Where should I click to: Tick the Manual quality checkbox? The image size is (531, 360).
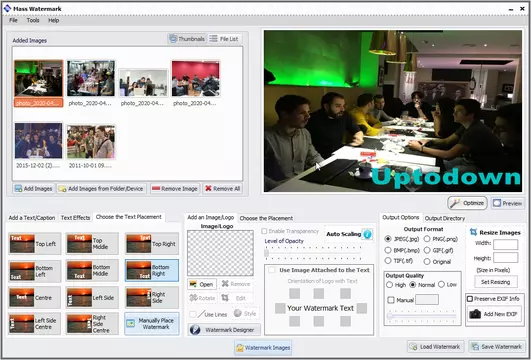(x=391, y=300)
